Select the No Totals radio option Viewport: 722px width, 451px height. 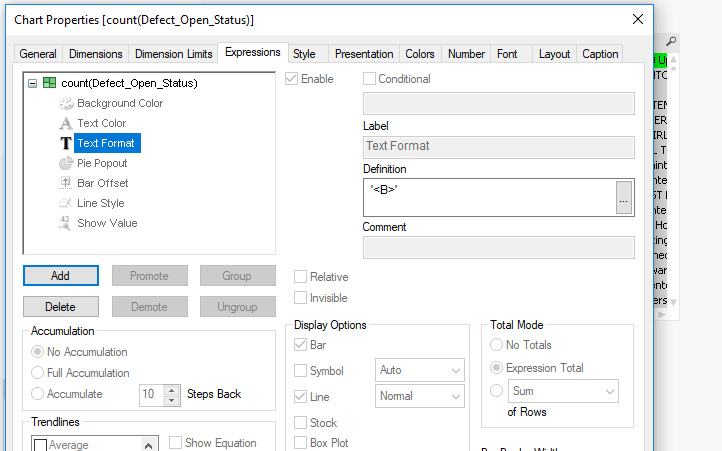[x=496, y=345]
